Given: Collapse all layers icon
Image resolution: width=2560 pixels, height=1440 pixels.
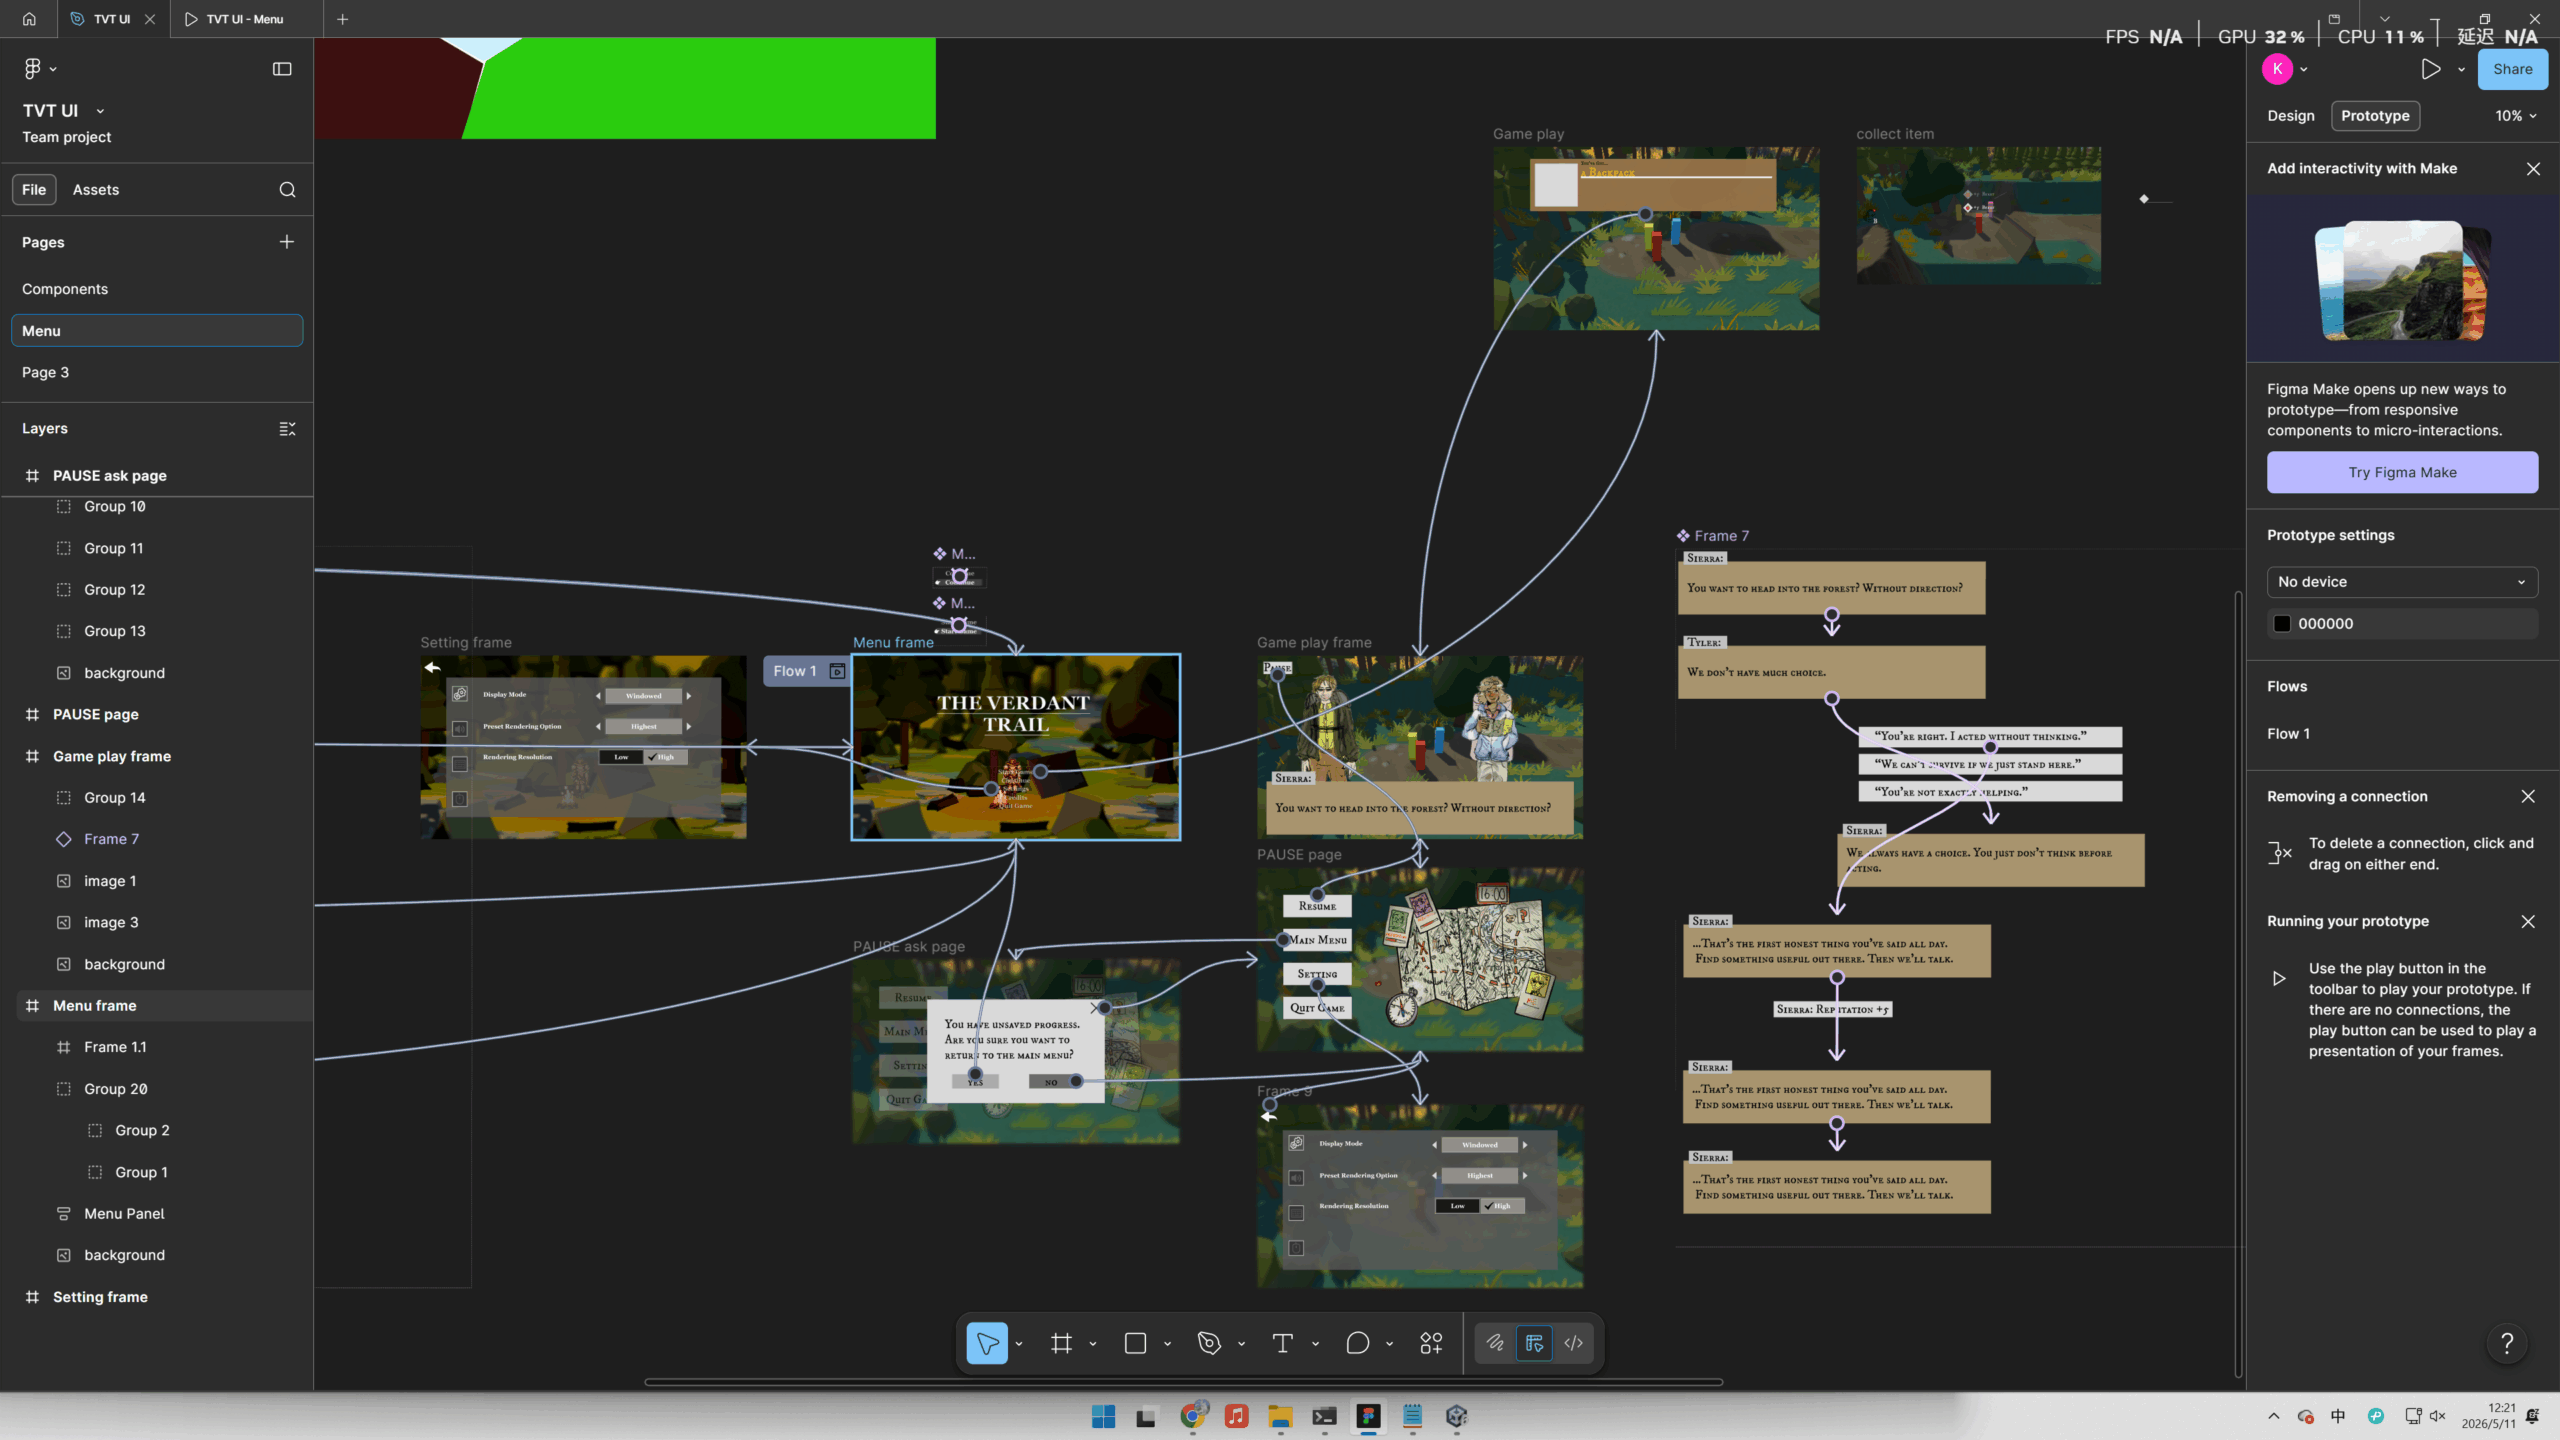Looking at the screenshot, I should [x=287, y=428].
